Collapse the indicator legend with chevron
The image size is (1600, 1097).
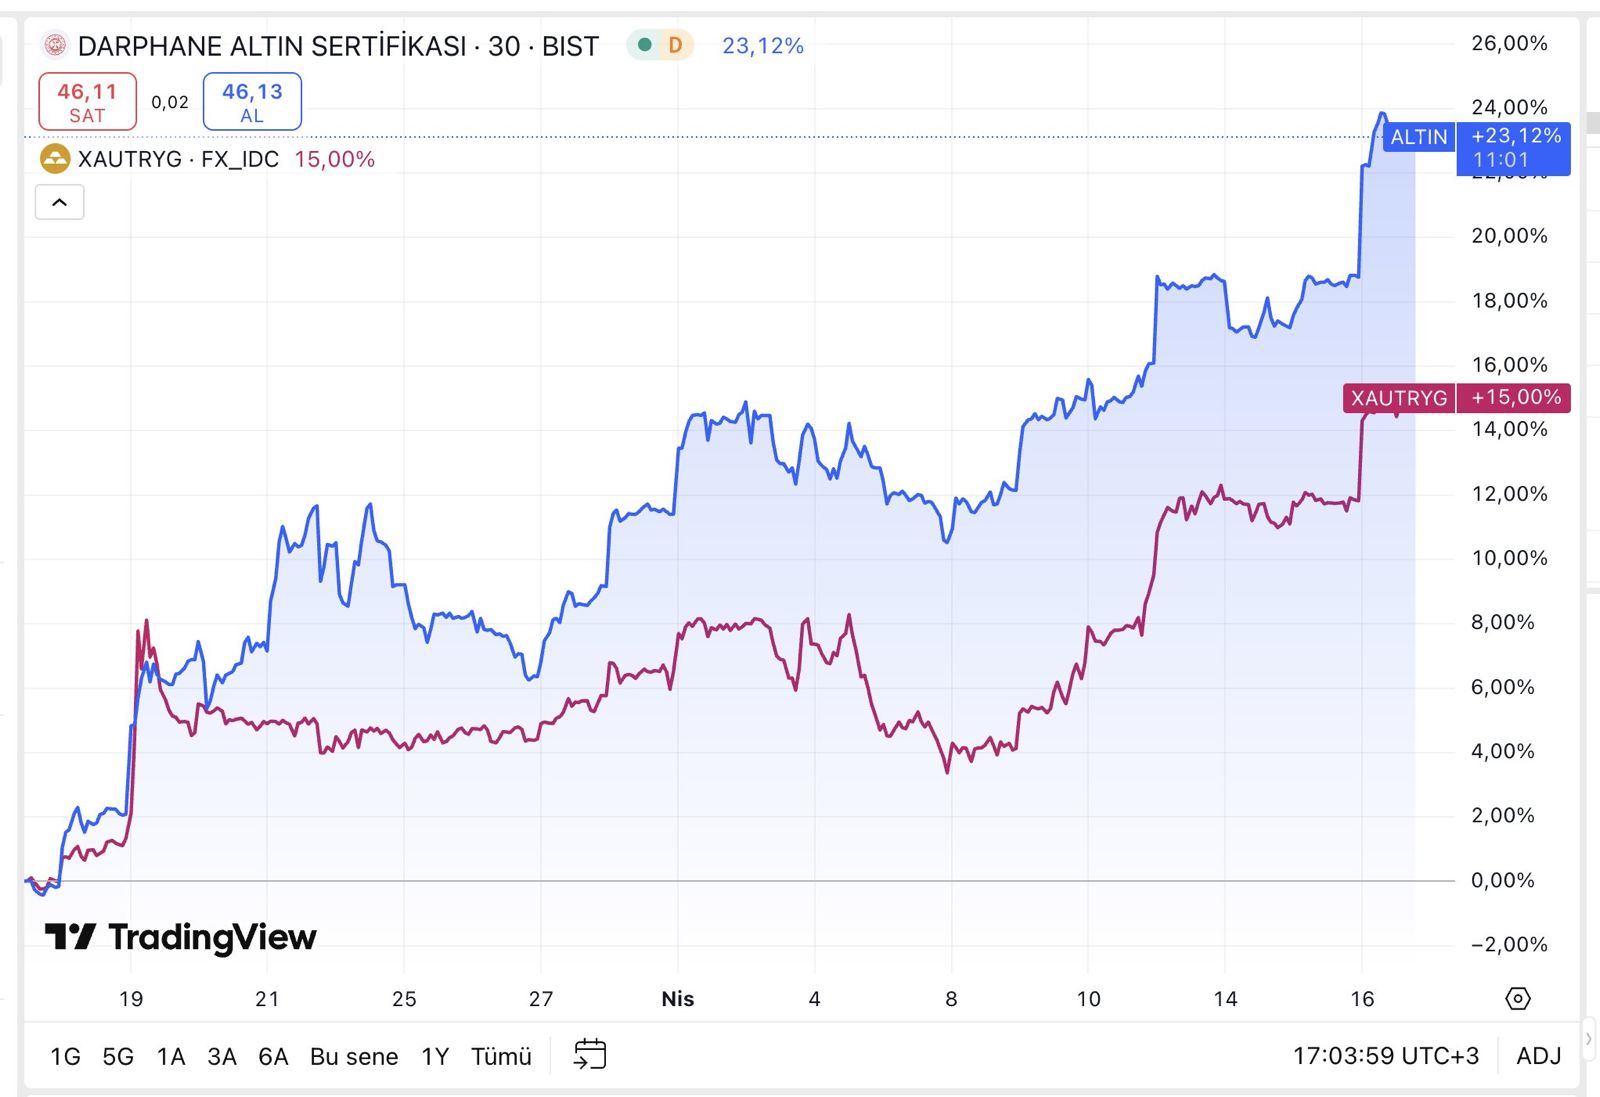pos(60,202)
